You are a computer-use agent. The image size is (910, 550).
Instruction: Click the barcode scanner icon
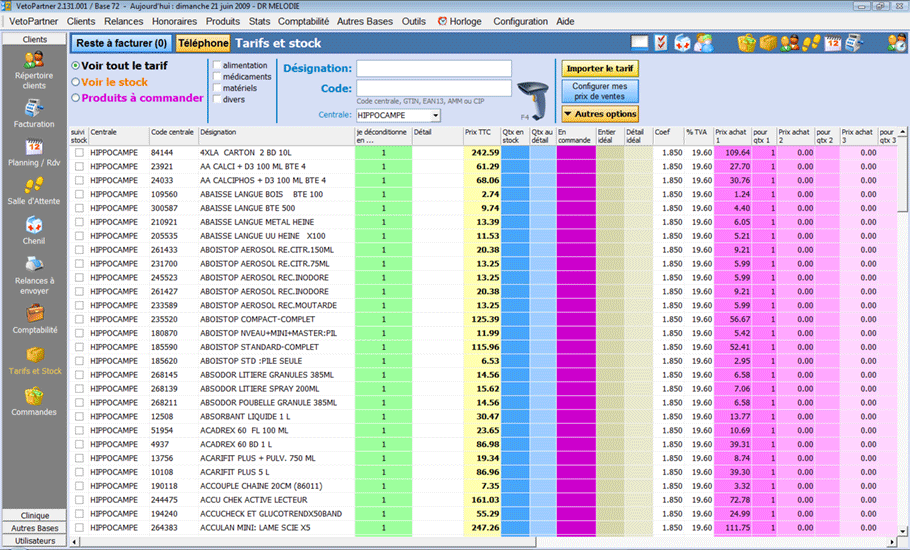pos(535,100)
